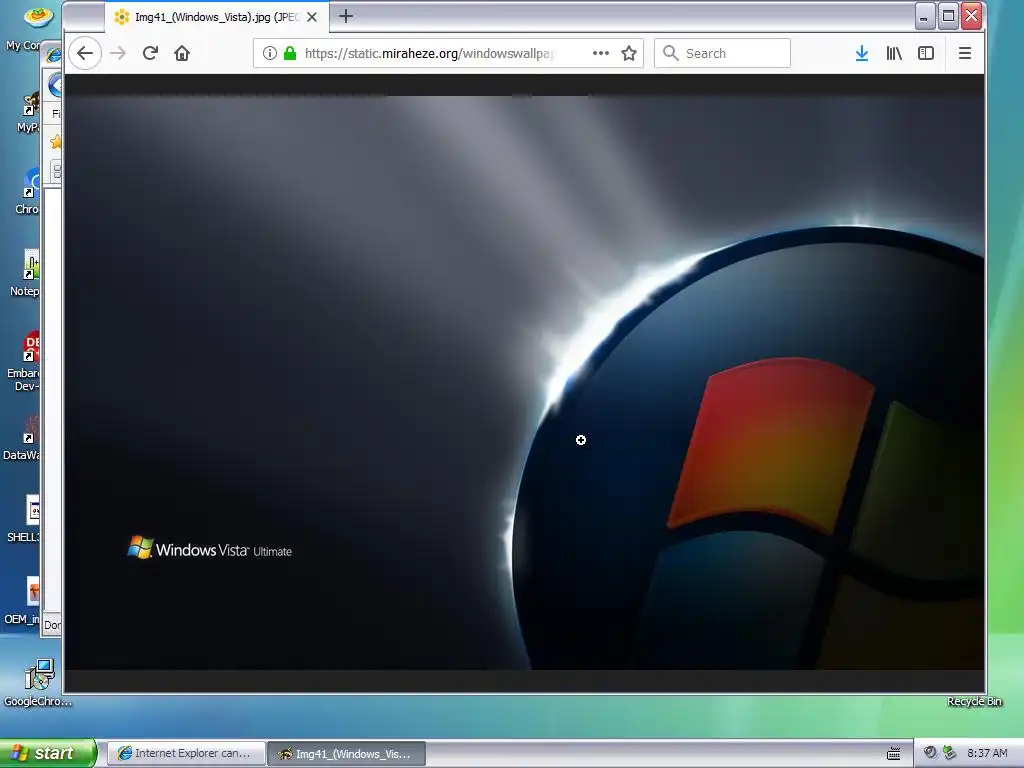Open page actions three-dot menu

pos(601,53)
